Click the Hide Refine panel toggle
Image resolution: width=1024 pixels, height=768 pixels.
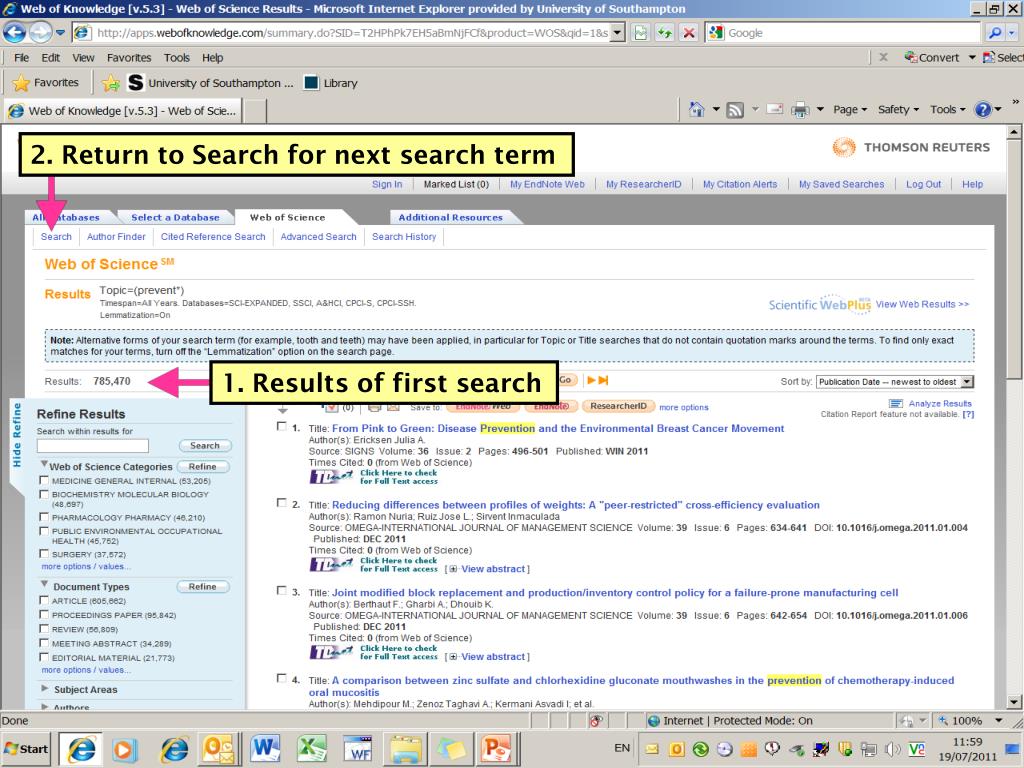point(18,434)
